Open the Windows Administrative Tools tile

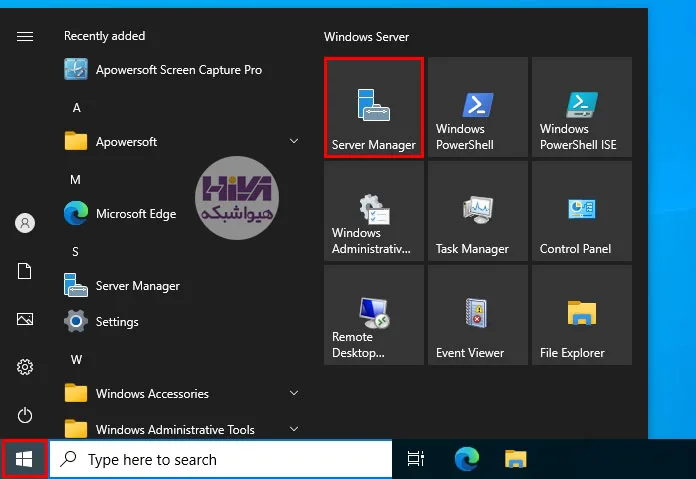point(374,211)
